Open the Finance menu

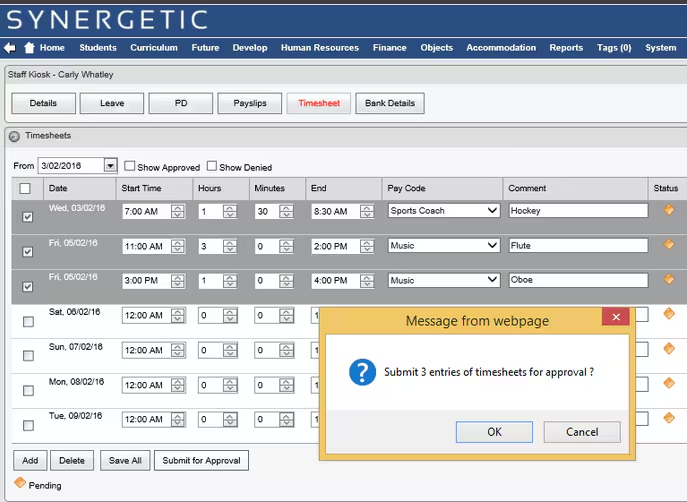(x=390, y=48)
